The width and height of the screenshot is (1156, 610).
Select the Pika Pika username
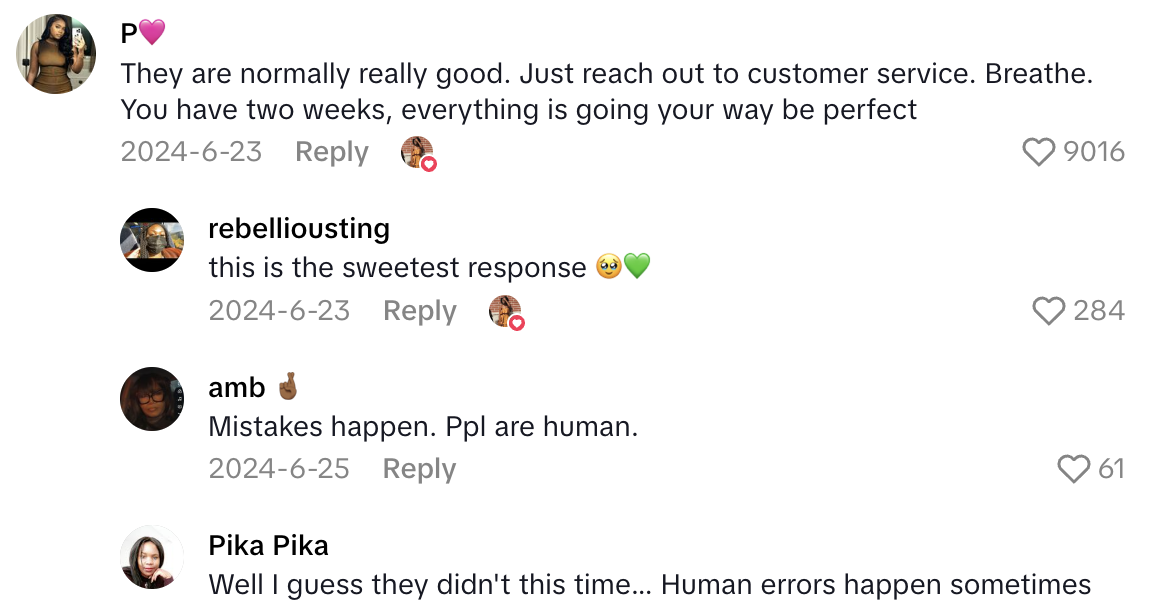pyautogui.click(x=268, y=545)
